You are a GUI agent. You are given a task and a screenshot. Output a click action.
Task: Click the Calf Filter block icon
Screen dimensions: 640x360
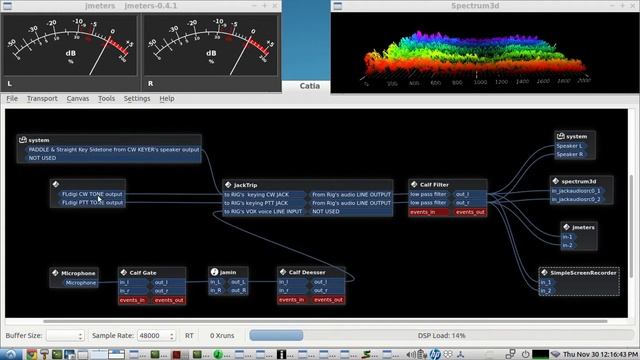tap(414, 184)
